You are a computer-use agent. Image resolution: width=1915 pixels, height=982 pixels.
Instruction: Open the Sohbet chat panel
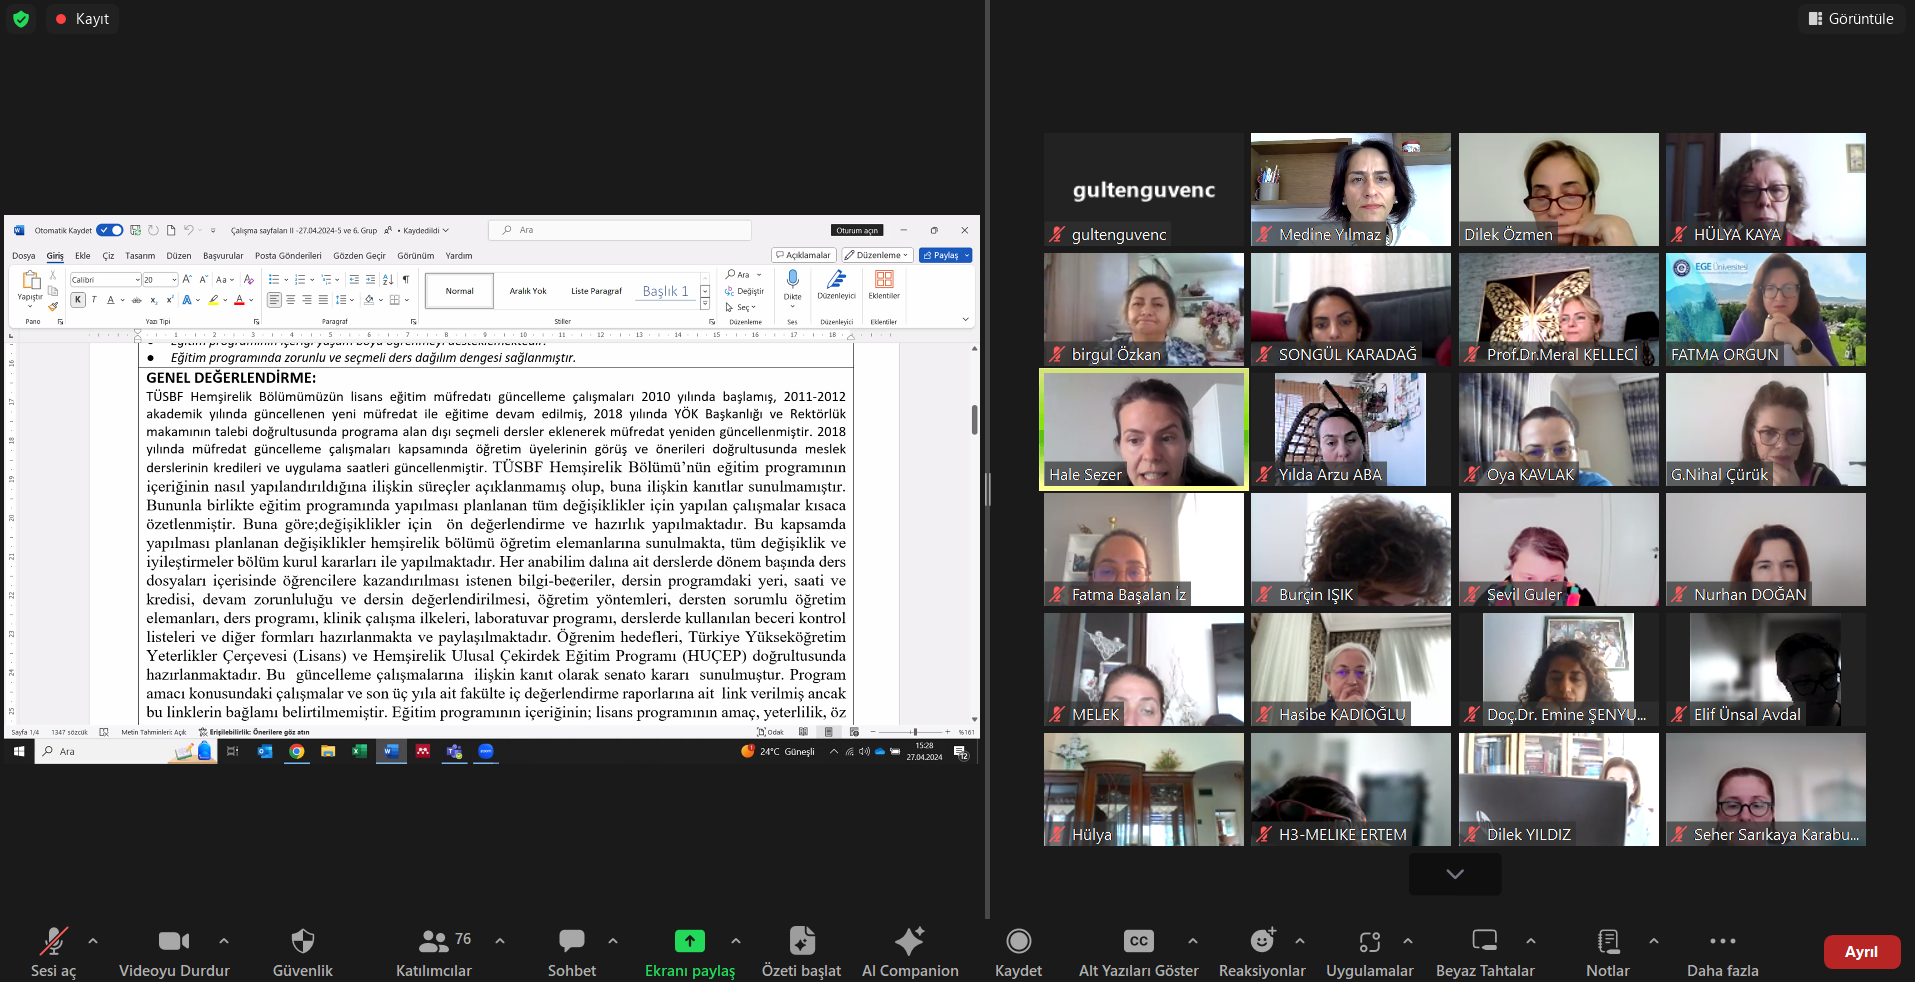(x=571, y=951)
